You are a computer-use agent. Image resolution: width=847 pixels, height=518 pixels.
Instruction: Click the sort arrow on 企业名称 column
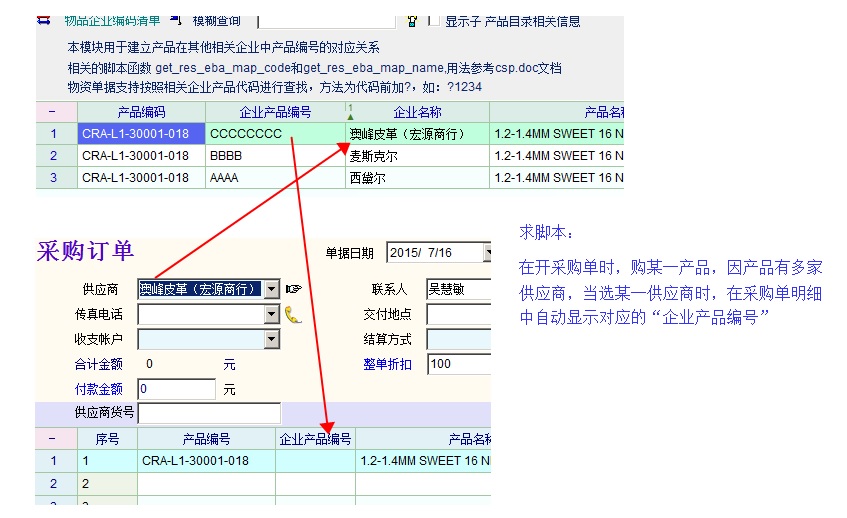click(350, 112)
